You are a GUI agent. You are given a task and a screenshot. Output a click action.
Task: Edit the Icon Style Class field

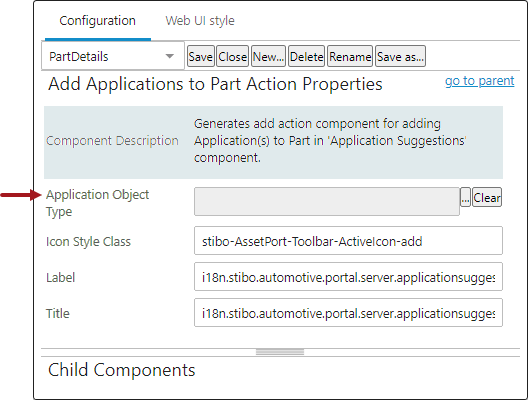(x=348, y=241)
